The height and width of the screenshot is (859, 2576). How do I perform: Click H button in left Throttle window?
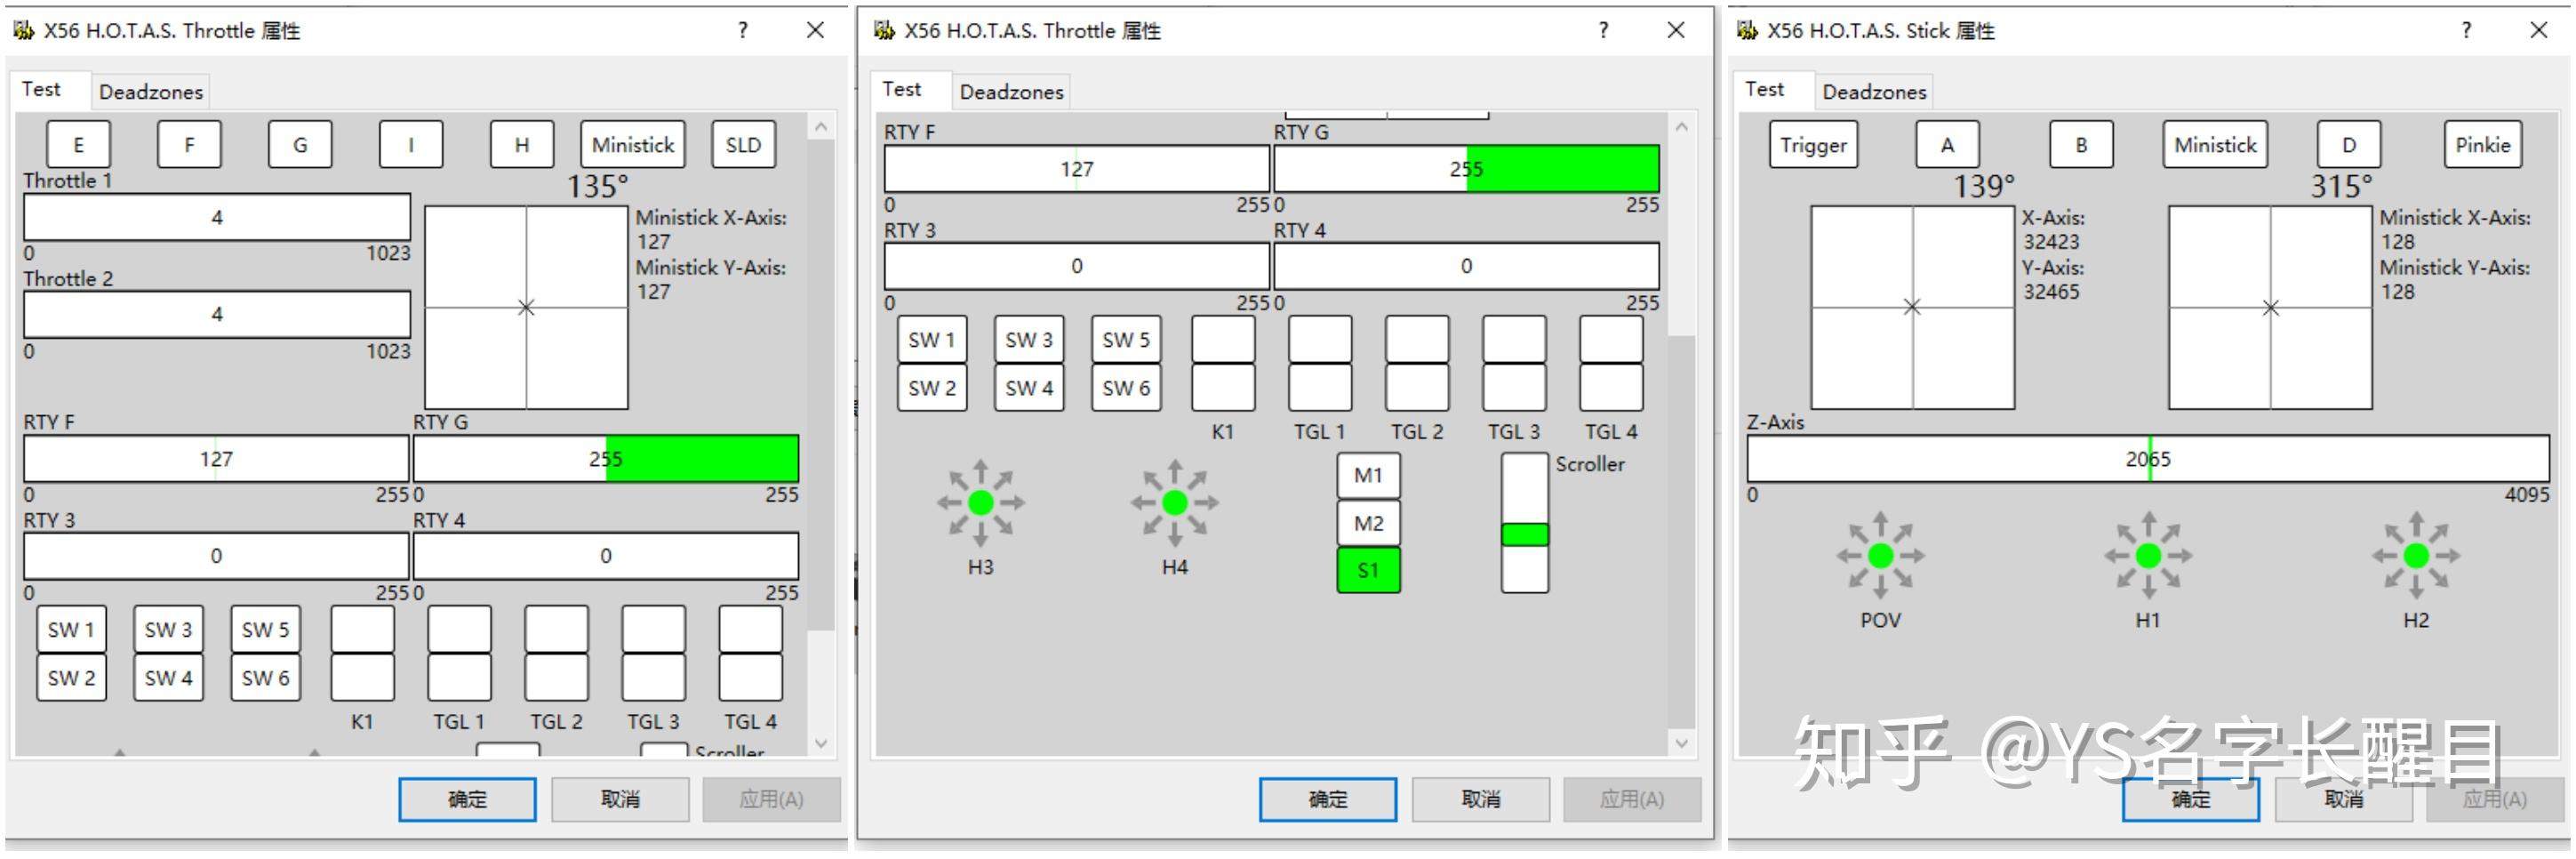point(522,145)
